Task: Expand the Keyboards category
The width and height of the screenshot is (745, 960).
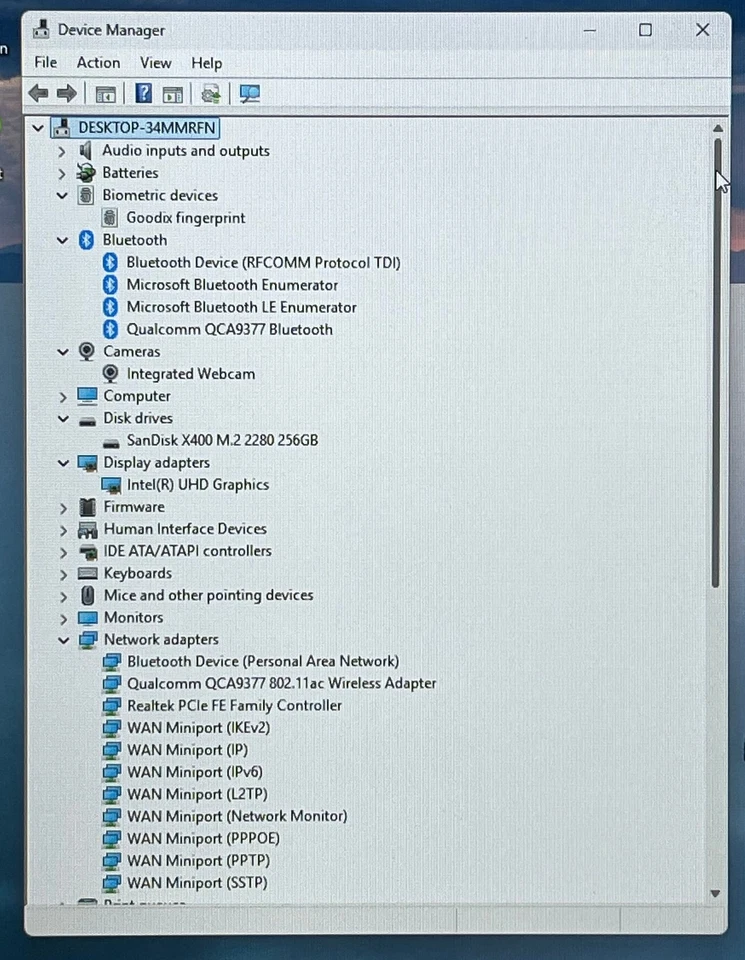Action: coord(63,574)
